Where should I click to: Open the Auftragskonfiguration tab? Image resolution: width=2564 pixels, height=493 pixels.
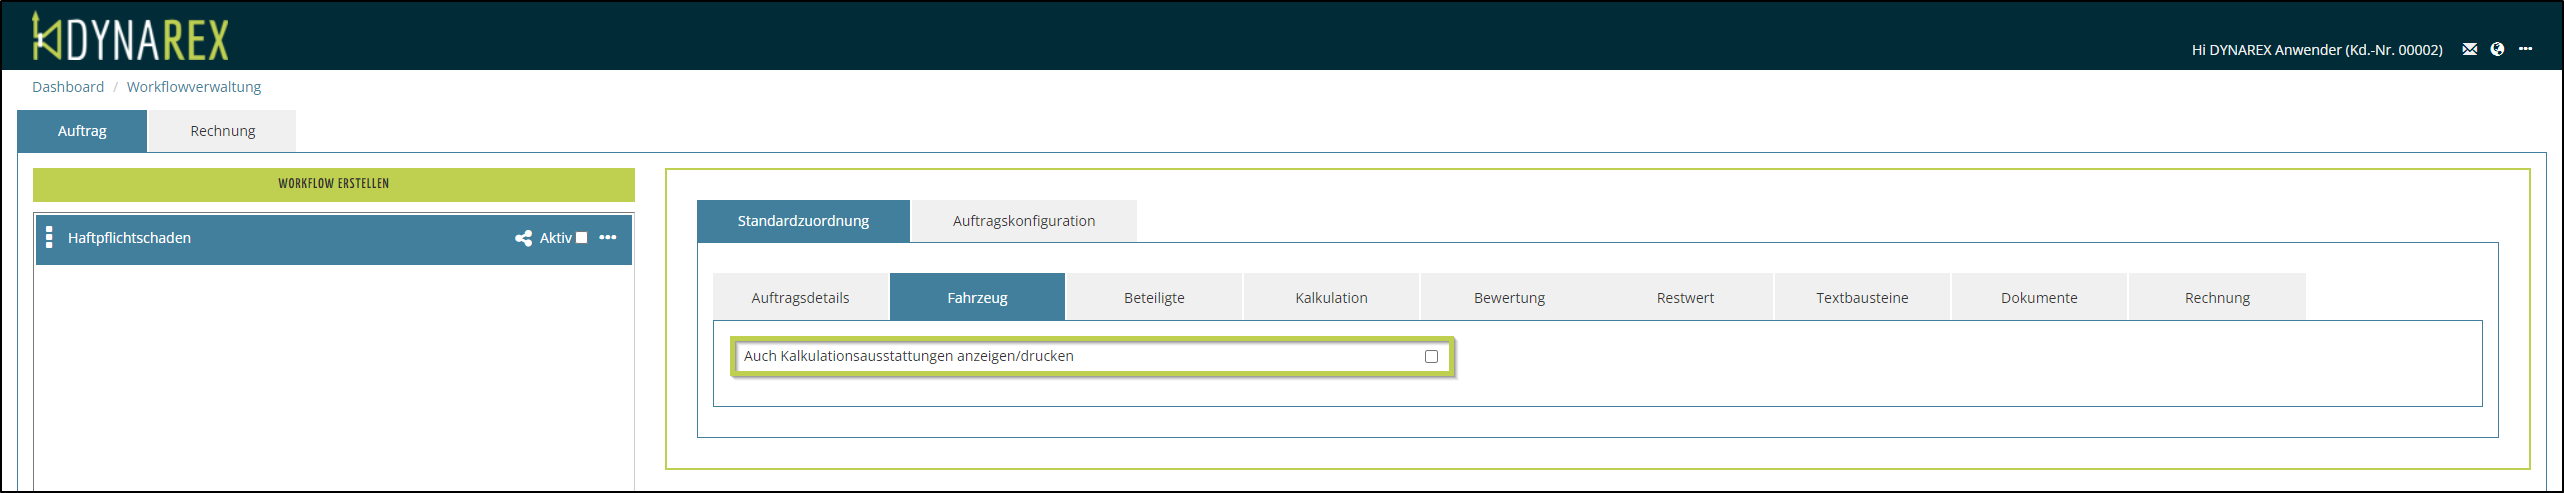[x=1023, y=221]
